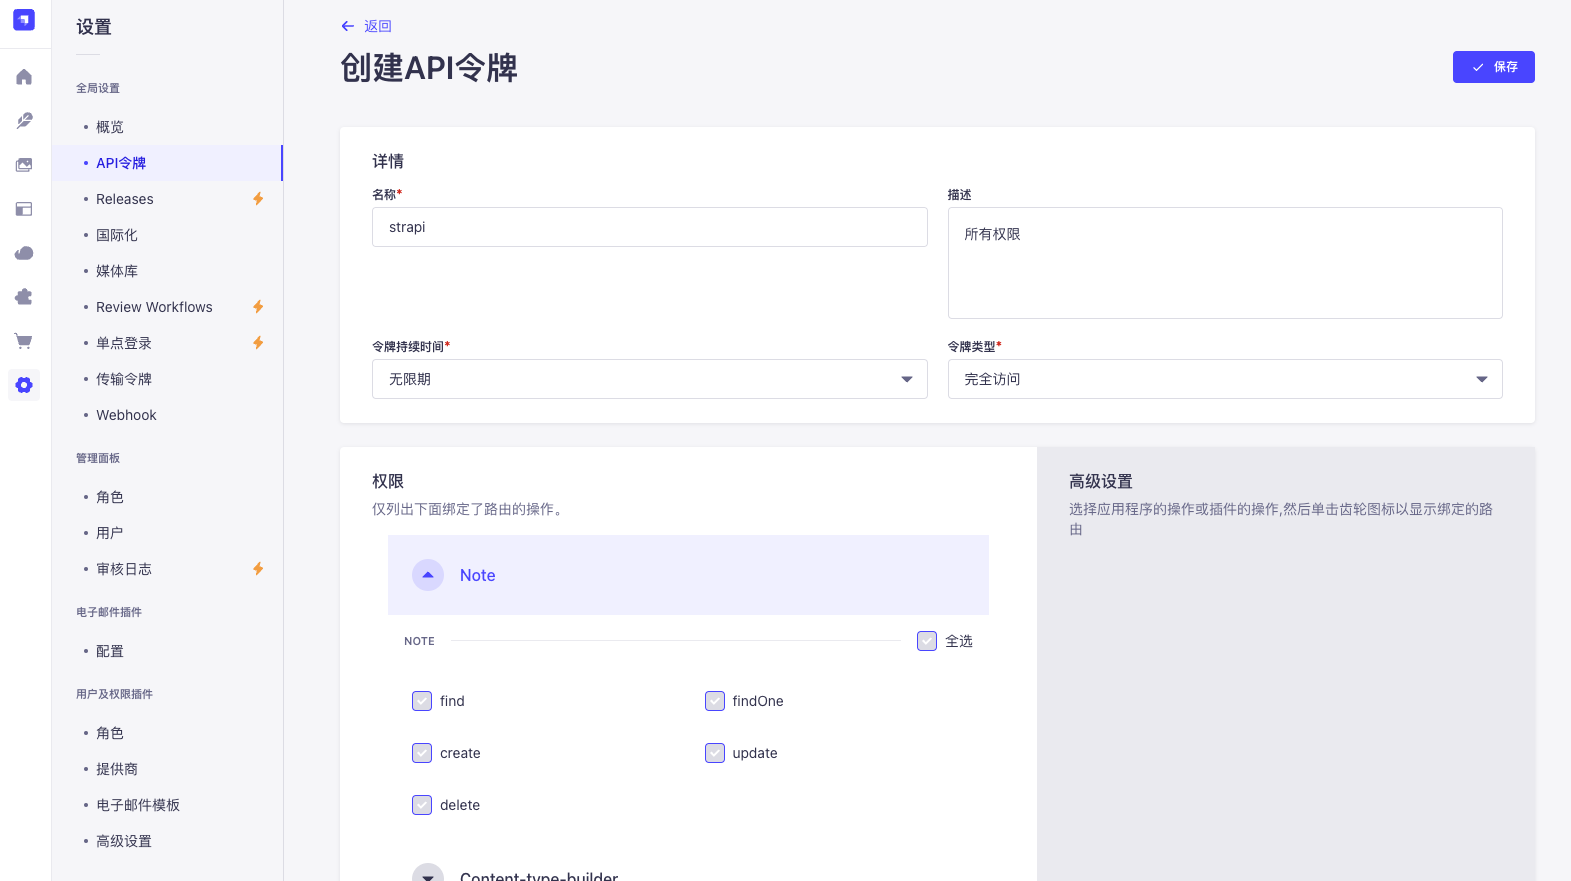The height and width of the screenshot is (881, 1571).
Task: Open the Home icon in sidebar
Action: [x=24, y=77]
